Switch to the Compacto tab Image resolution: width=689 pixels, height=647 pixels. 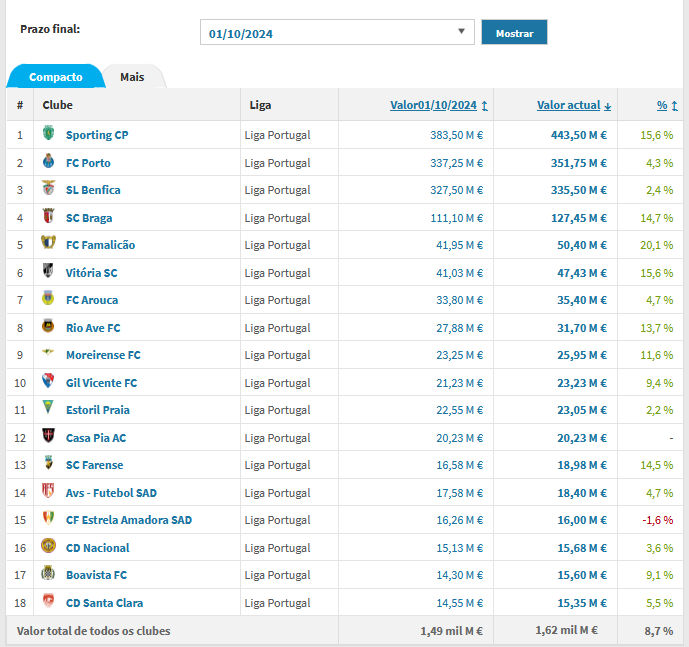point(56,77)
